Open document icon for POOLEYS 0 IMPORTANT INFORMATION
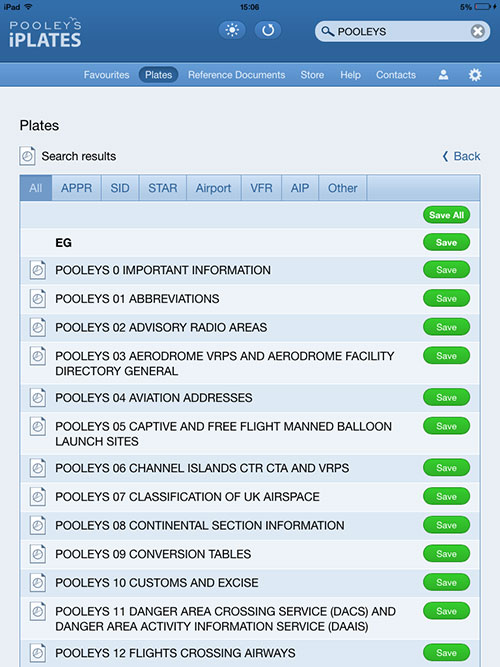Viewport: 500px width, 667px height. coord(37,270)
